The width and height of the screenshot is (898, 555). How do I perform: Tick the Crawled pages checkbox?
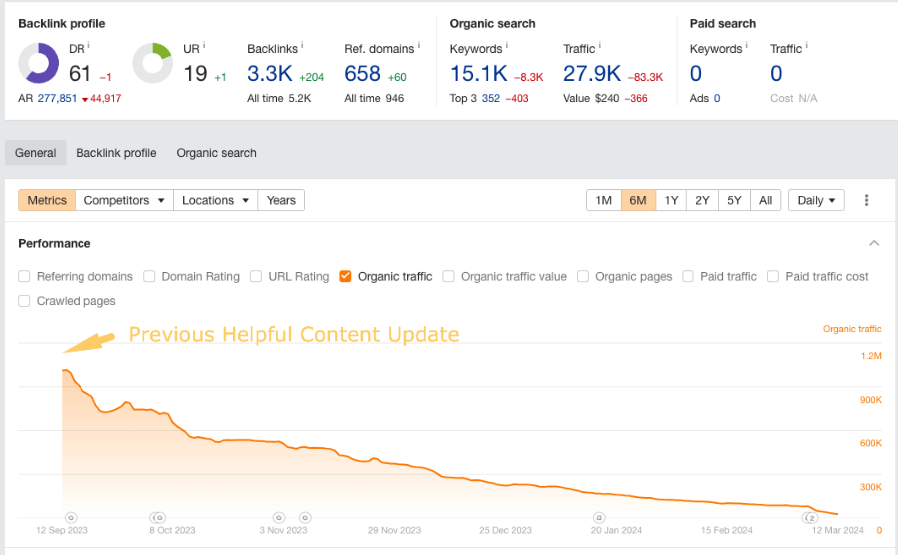click(x=24, y=301)
